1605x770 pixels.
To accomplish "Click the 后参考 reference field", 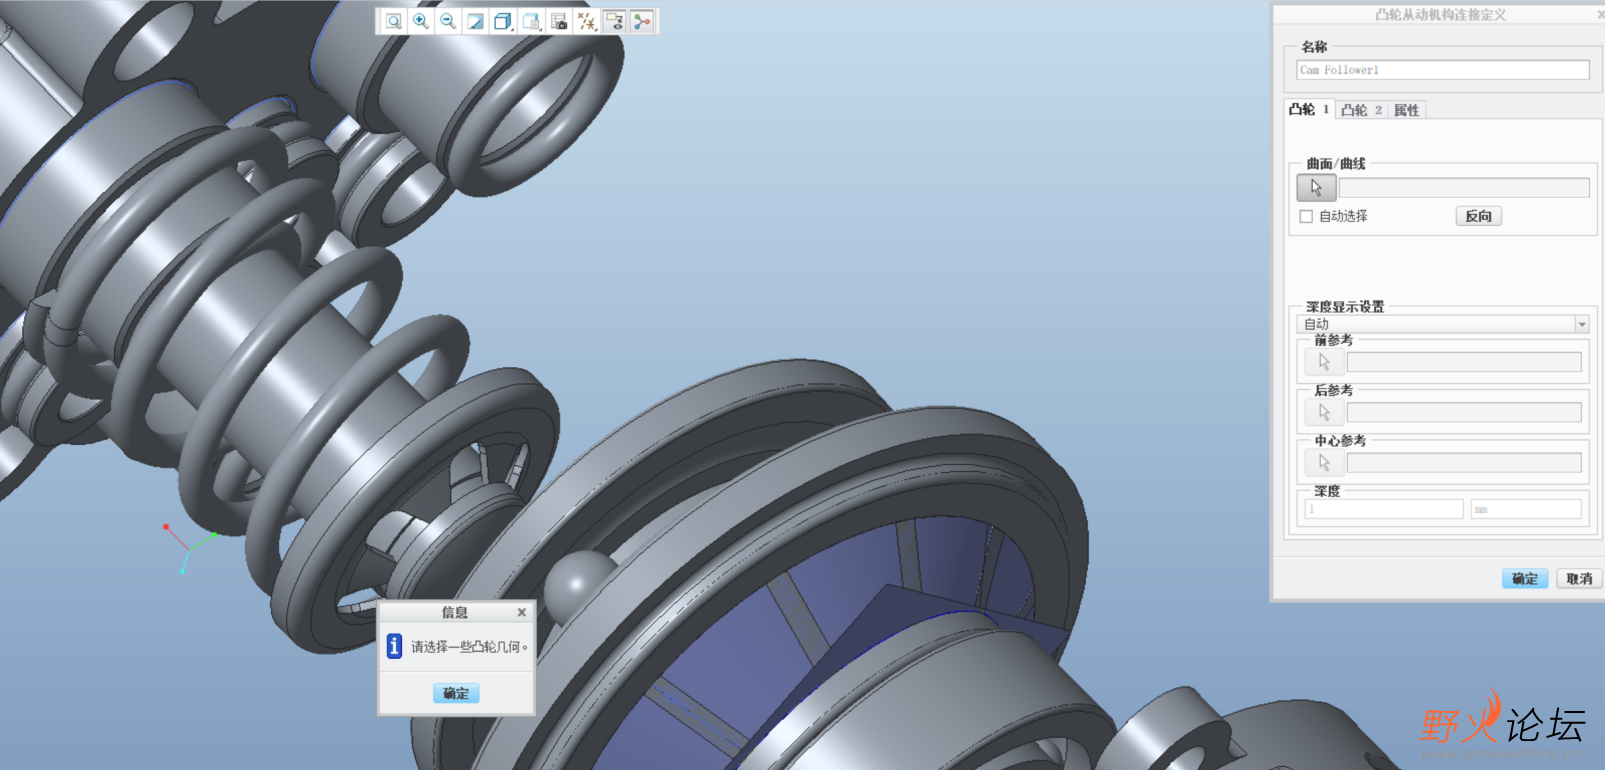I will point(1464,412).
